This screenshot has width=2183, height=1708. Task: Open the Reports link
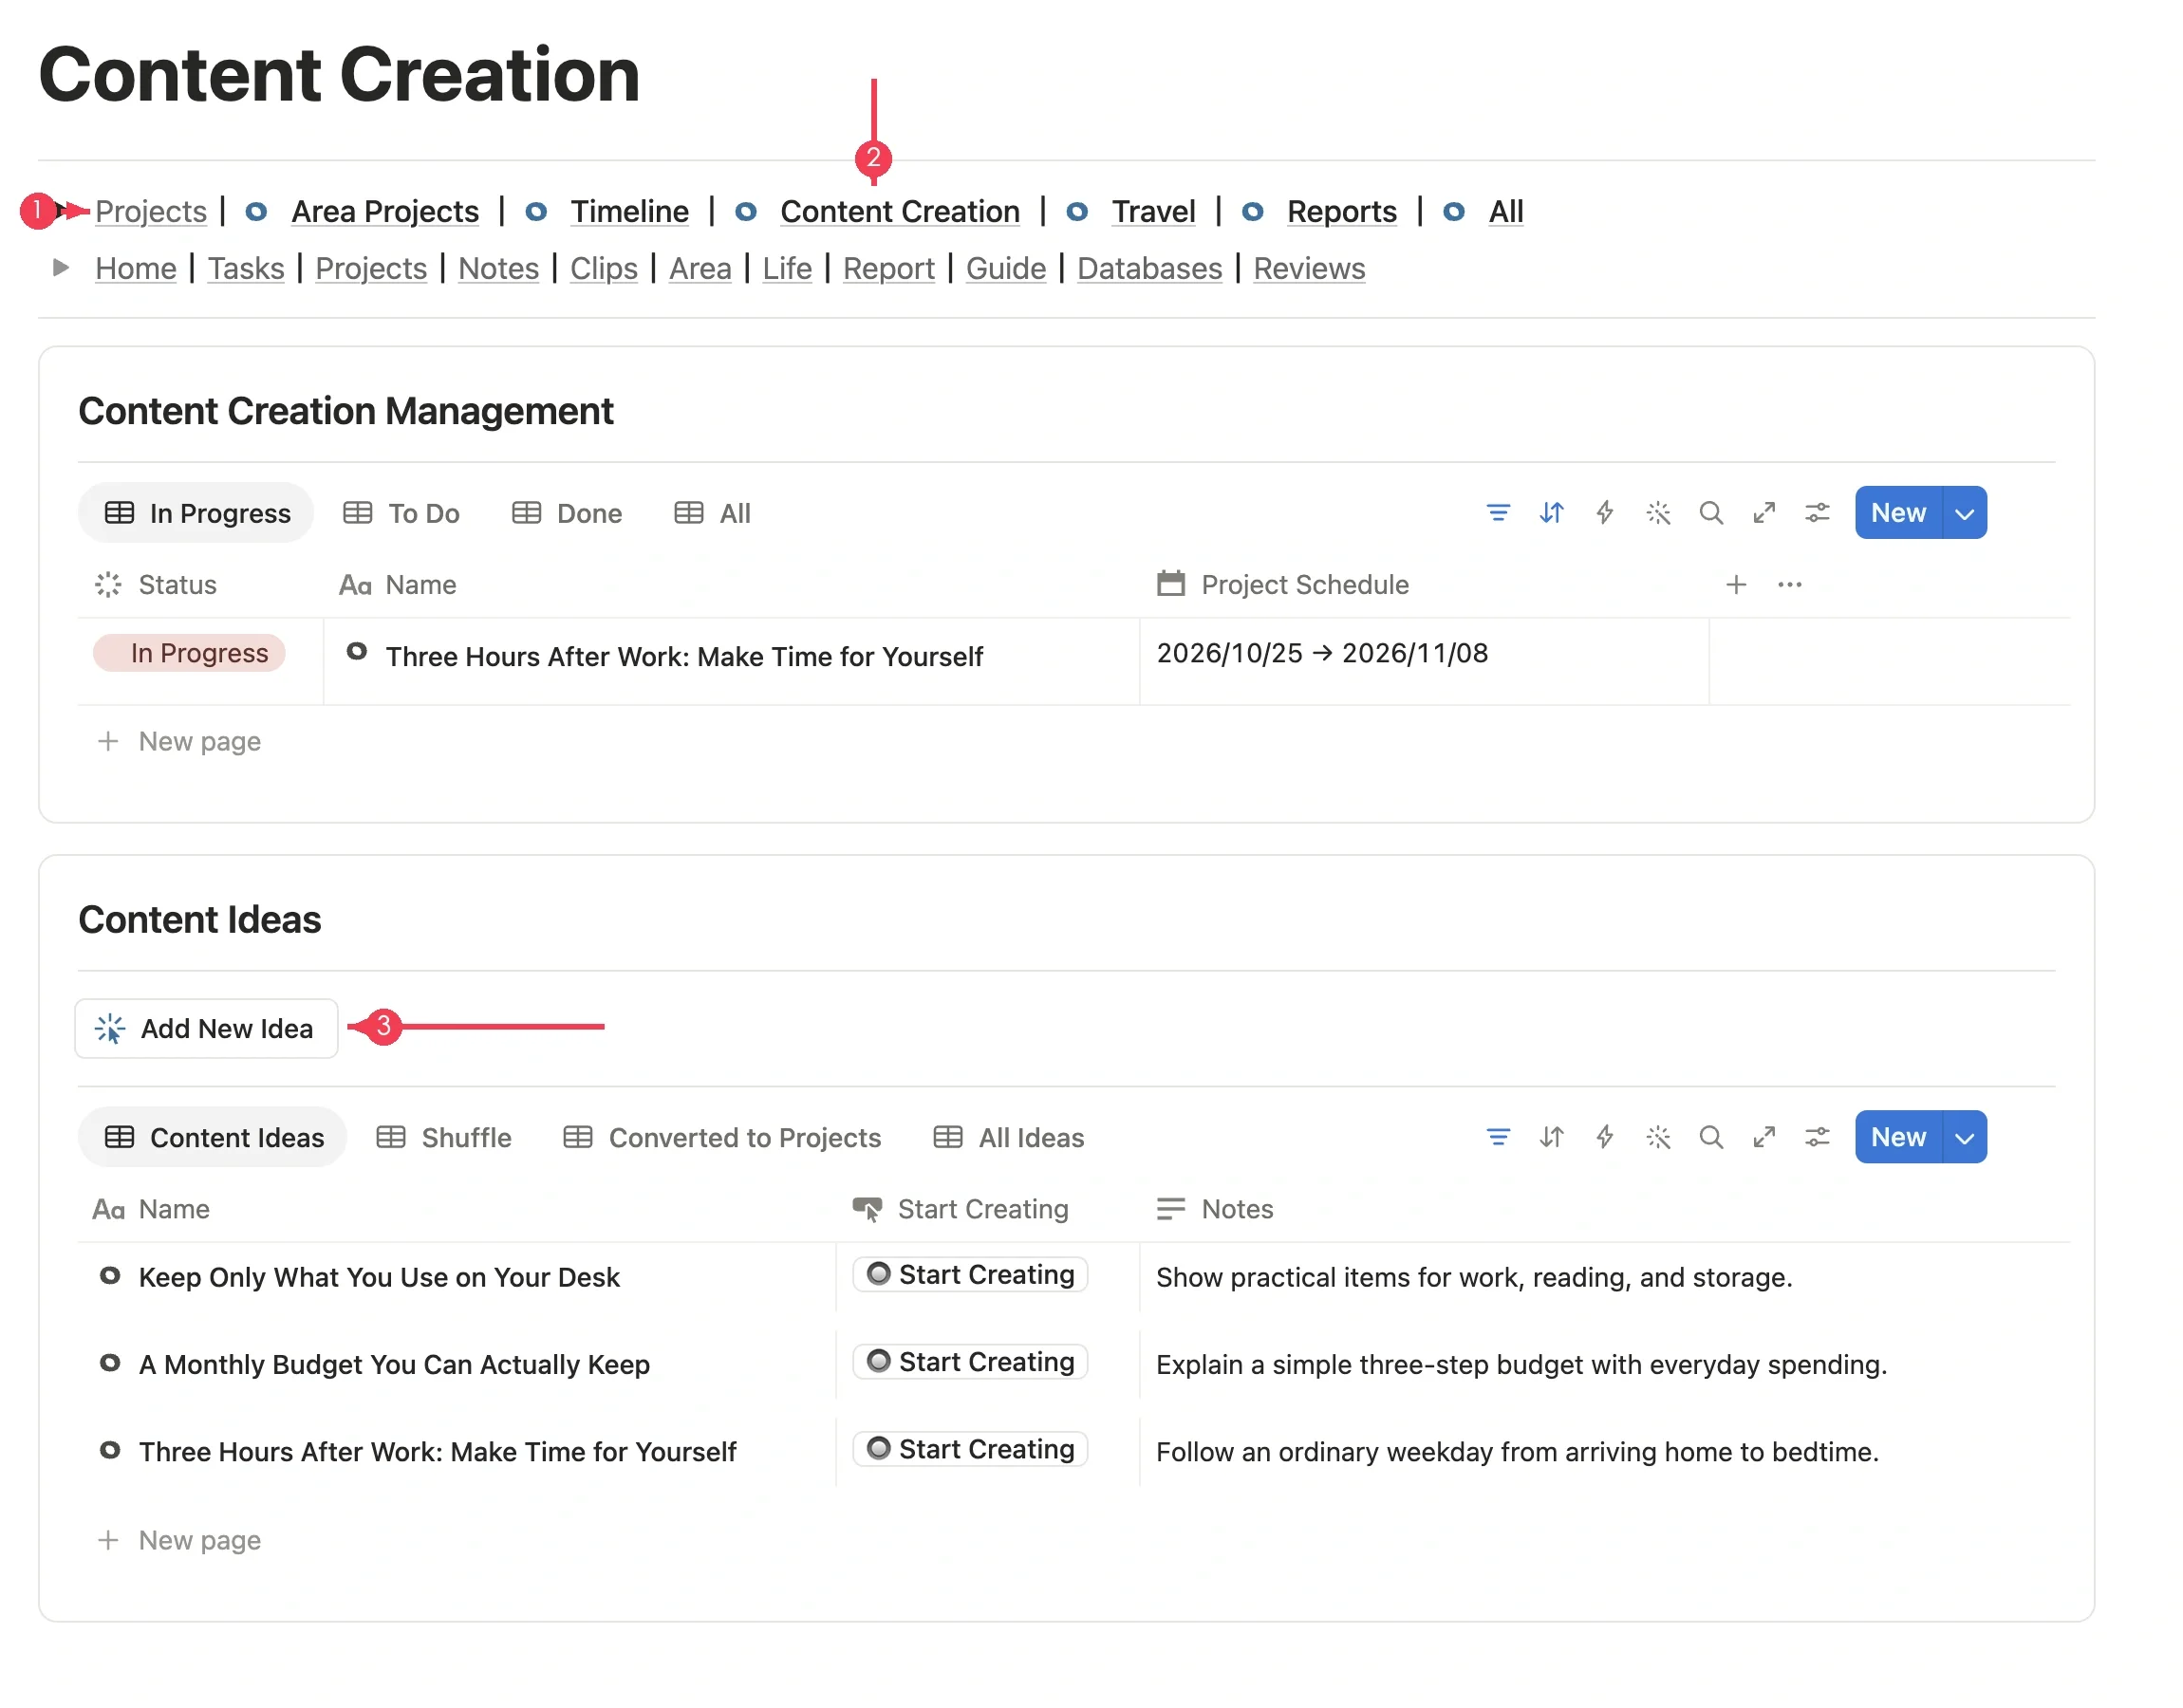pos(1341,211)
